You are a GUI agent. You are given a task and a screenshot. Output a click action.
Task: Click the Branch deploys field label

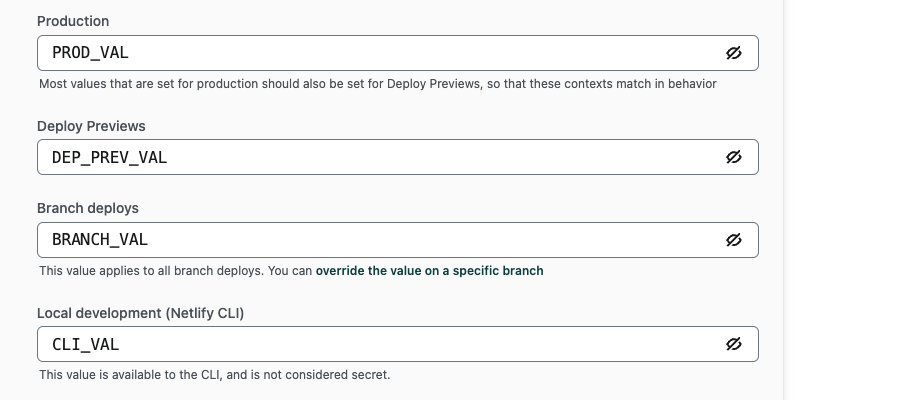(x=88, y=208)
